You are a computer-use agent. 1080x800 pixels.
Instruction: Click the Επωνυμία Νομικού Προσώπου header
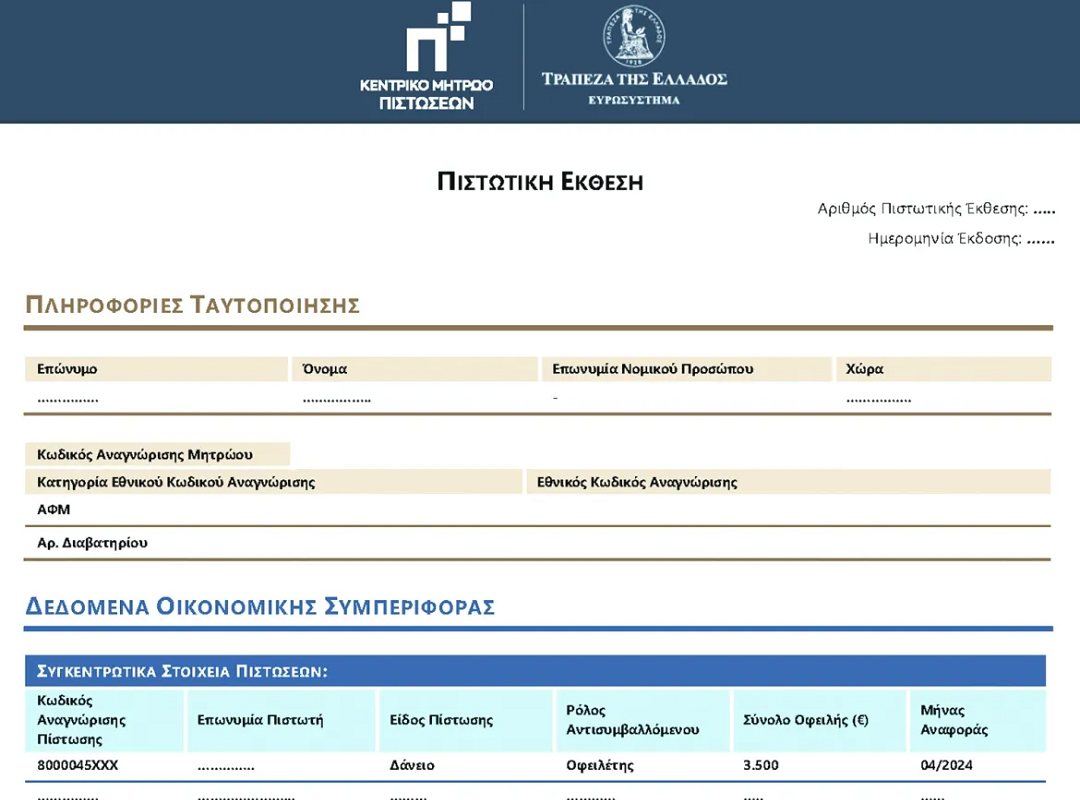pyautogui.click(x=652, y=369)
